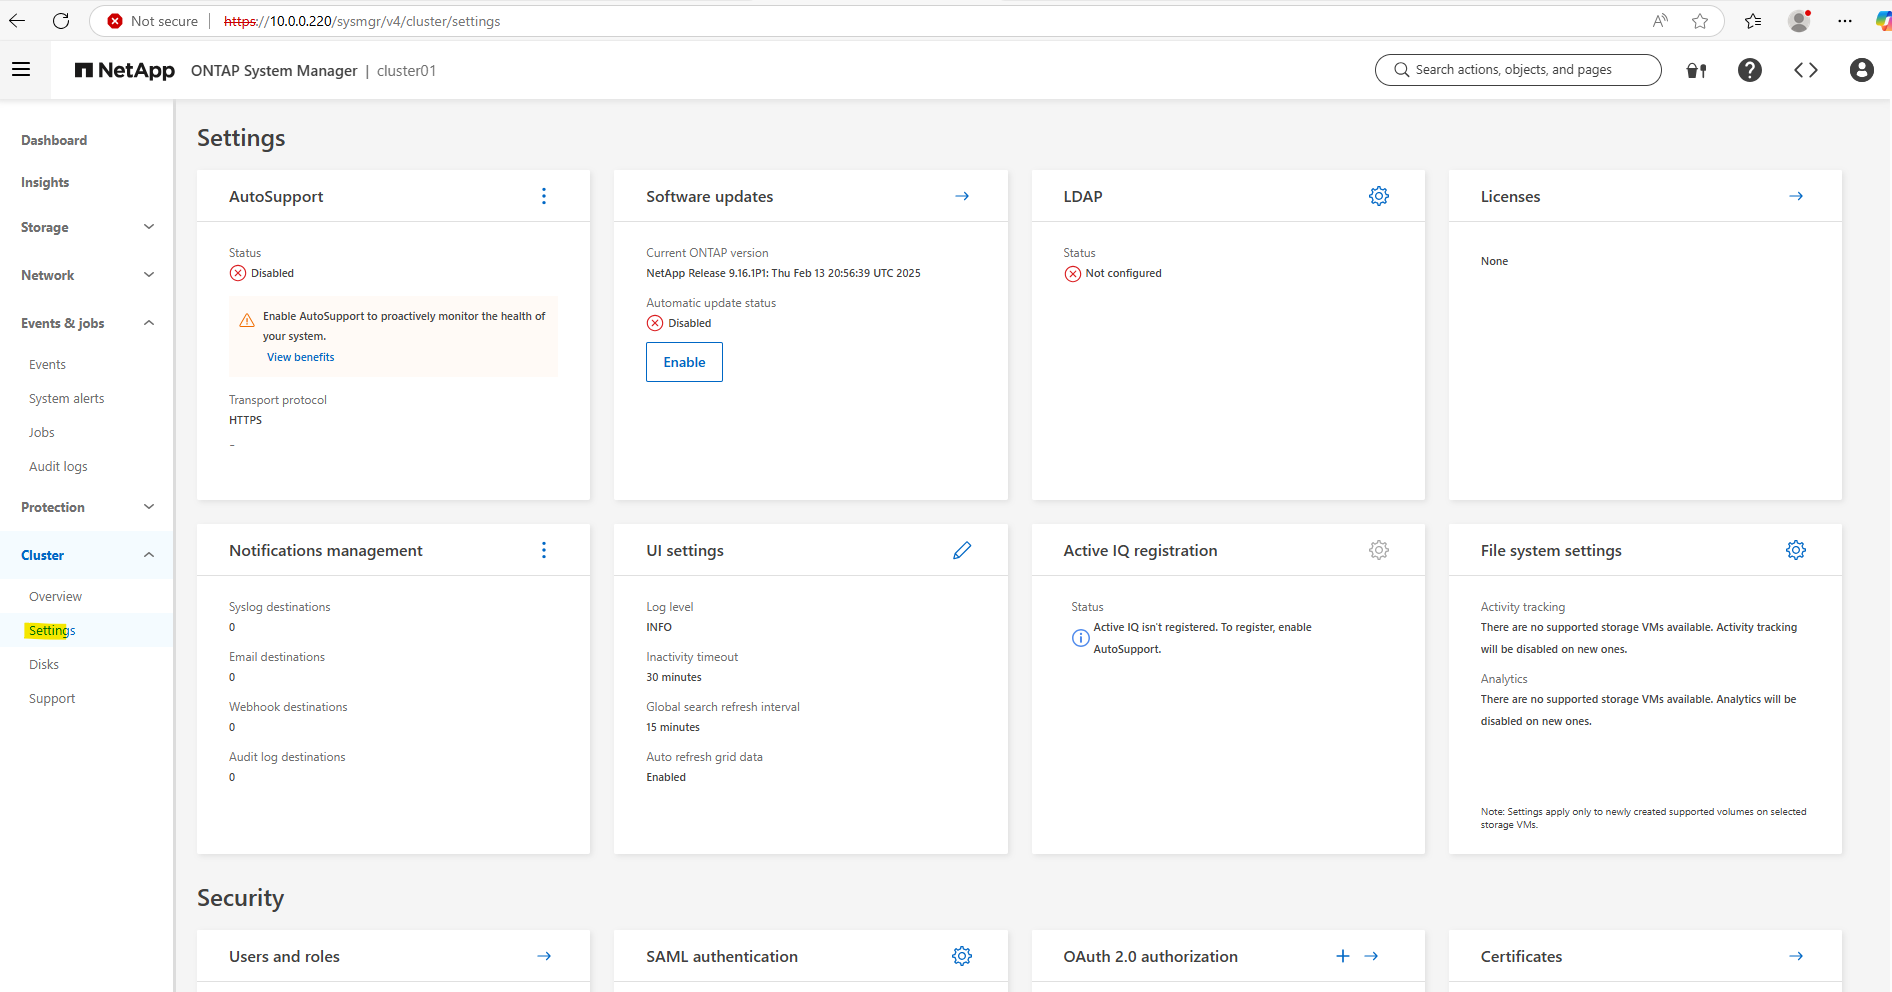Select Audit logs in sidebar

click(58, 467)
